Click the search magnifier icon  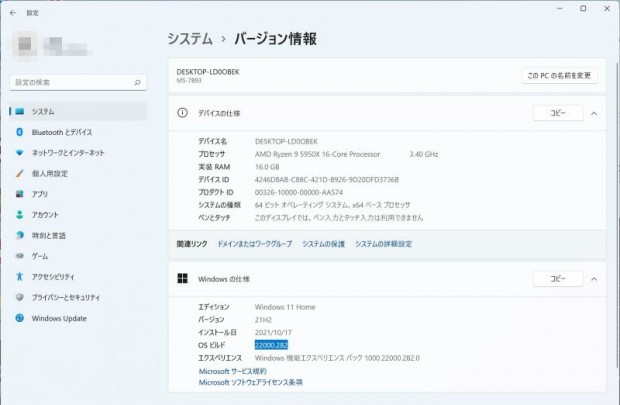[137, 82]
